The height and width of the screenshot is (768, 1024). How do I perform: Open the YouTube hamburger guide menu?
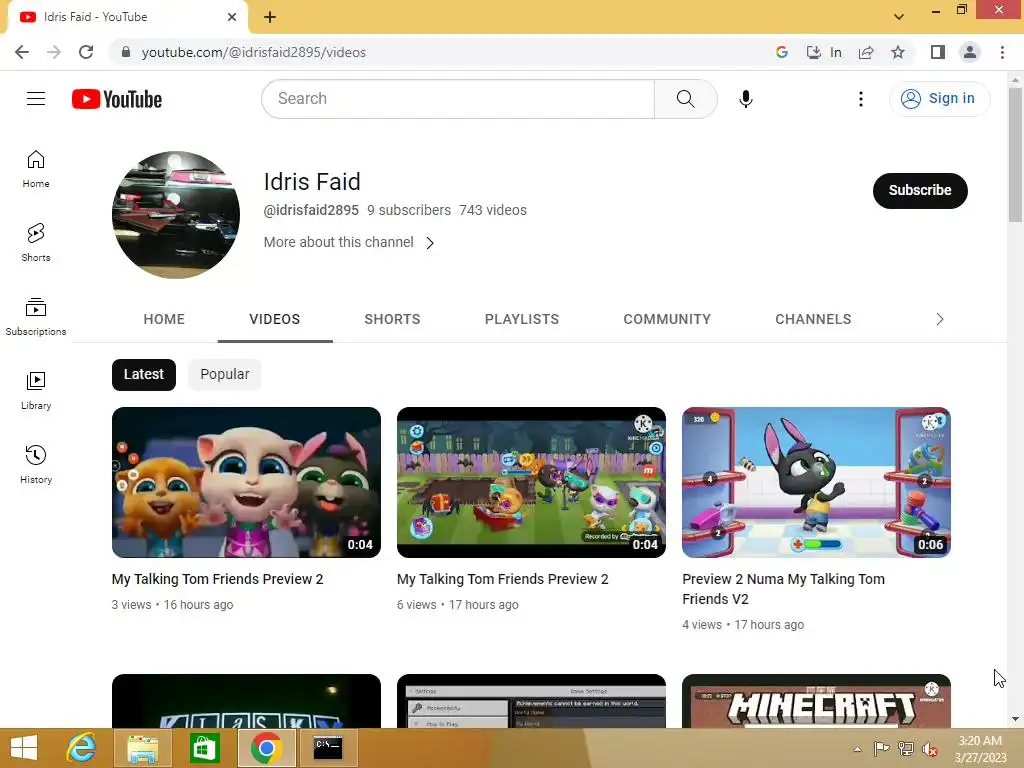coord(36,99)
